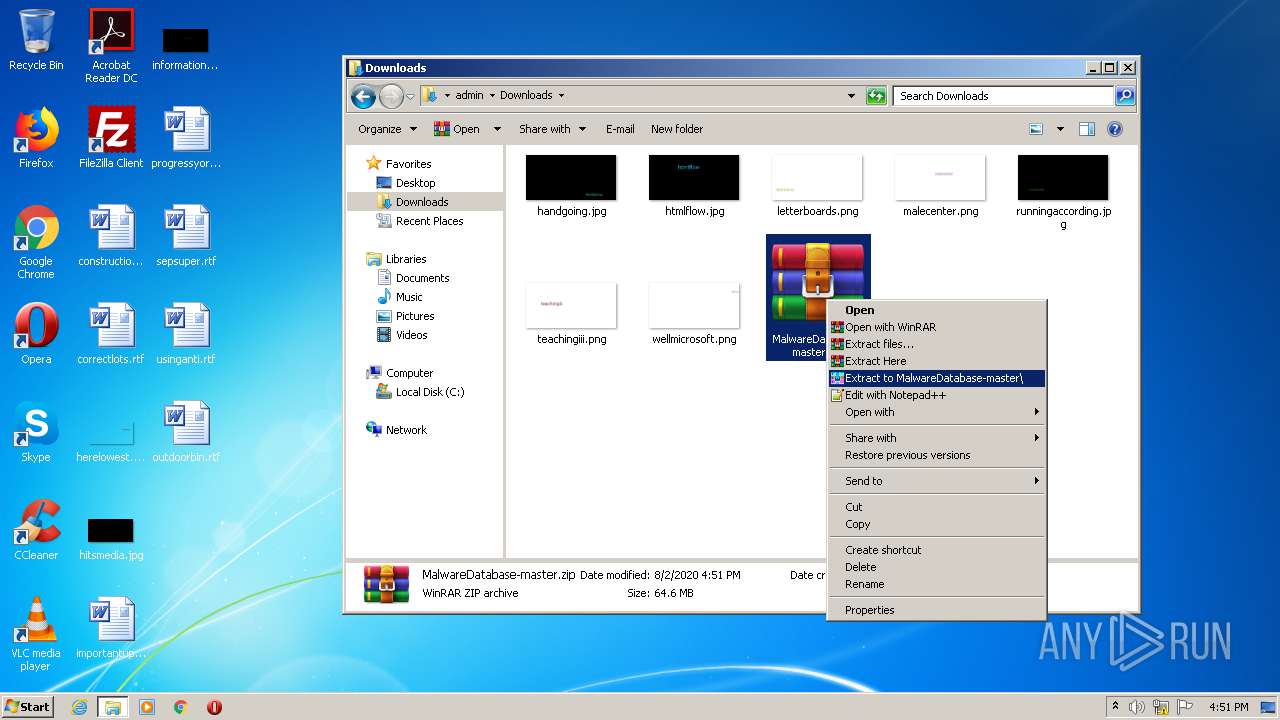Select outdoorbin.rtf desktop file
Image resolution: width=1280 pixels, height=720 pixels.
click(x=186, y=432)
